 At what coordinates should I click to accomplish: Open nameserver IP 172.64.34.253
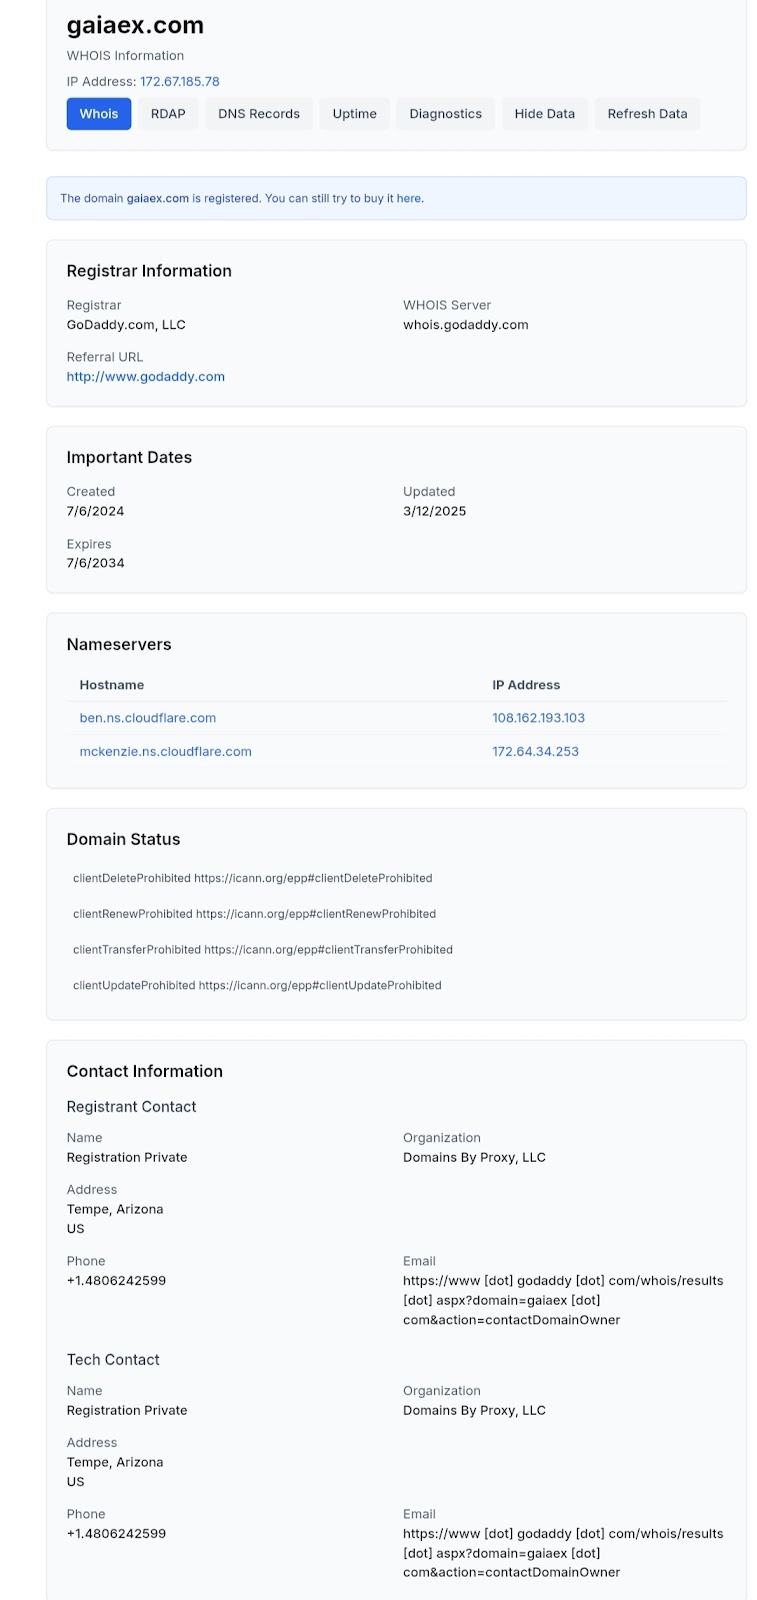click(536, 752)
